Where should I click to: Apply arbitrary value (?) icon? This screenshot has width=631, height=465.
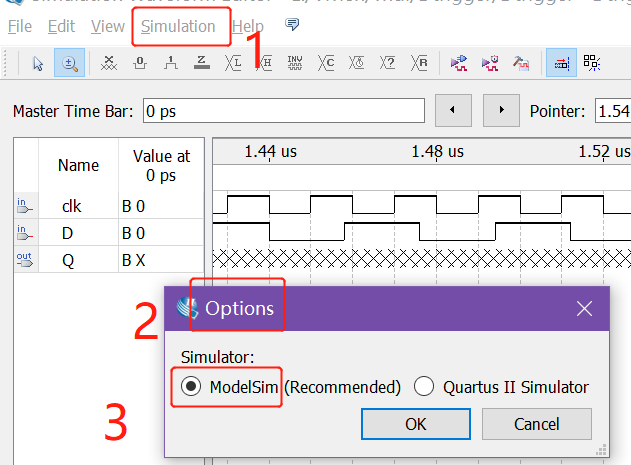tap(388, 63)
